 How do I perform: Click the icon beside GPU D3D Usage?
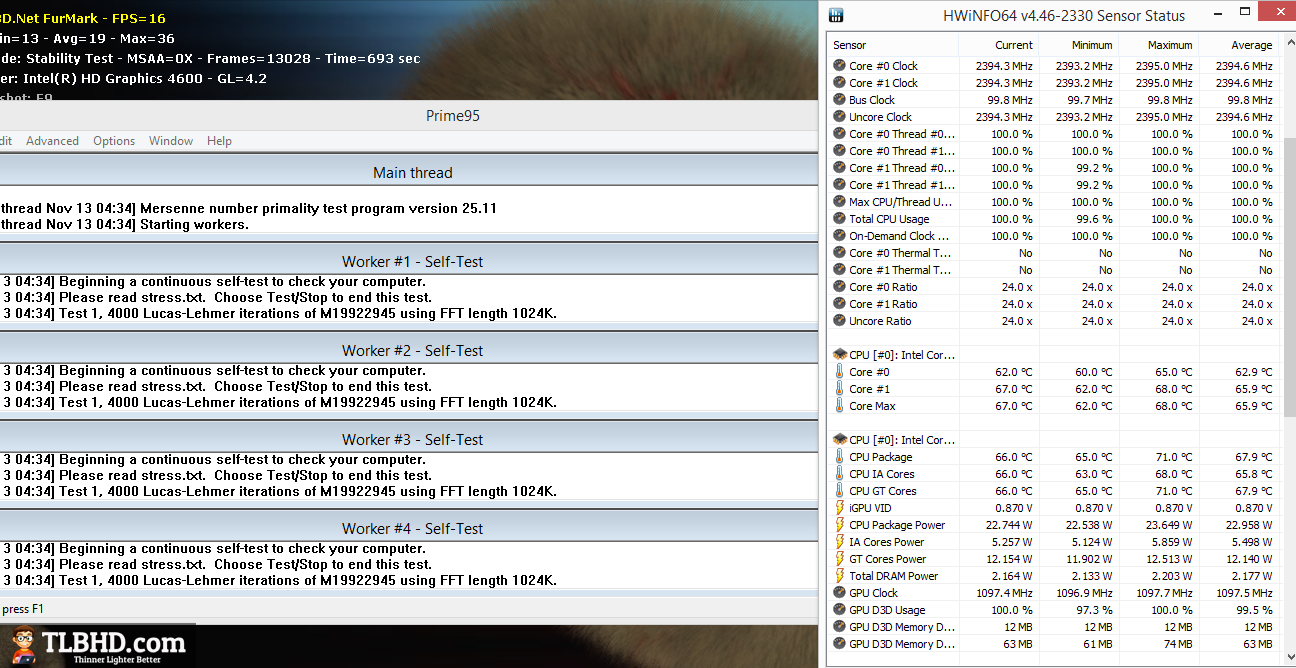click(839, 610)
